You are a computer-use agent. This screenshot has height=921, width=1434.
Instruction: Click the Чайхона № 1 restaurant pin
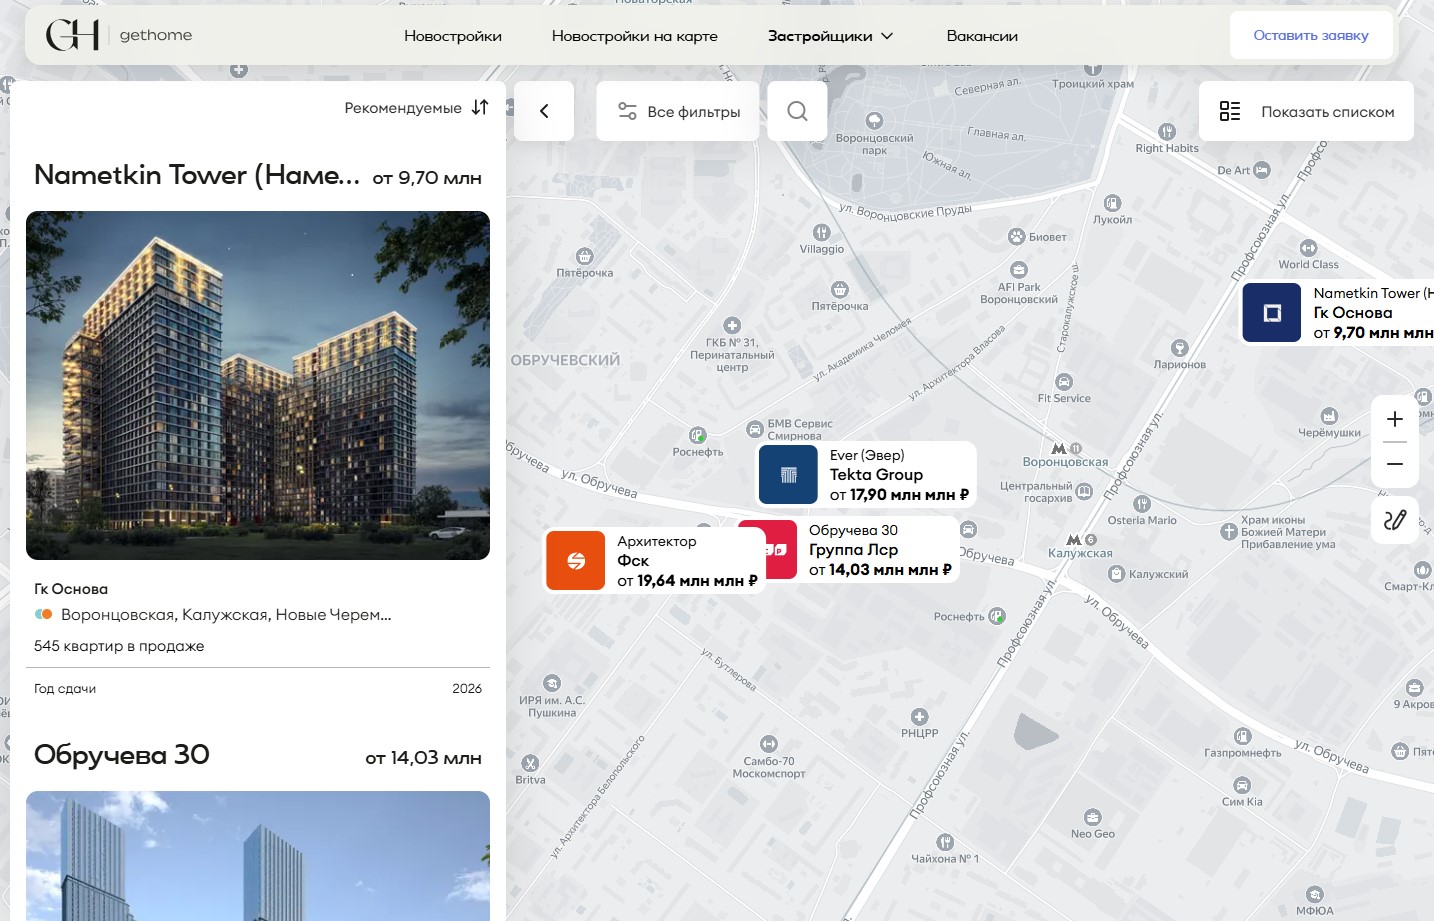944,842
